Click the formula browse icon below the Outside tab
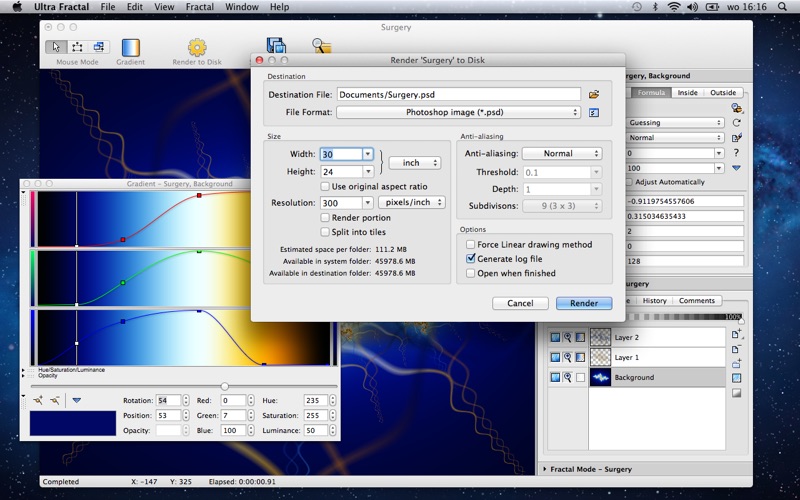Screen dimensions: 800x500 pyautogui.click(x=736, y=108)
